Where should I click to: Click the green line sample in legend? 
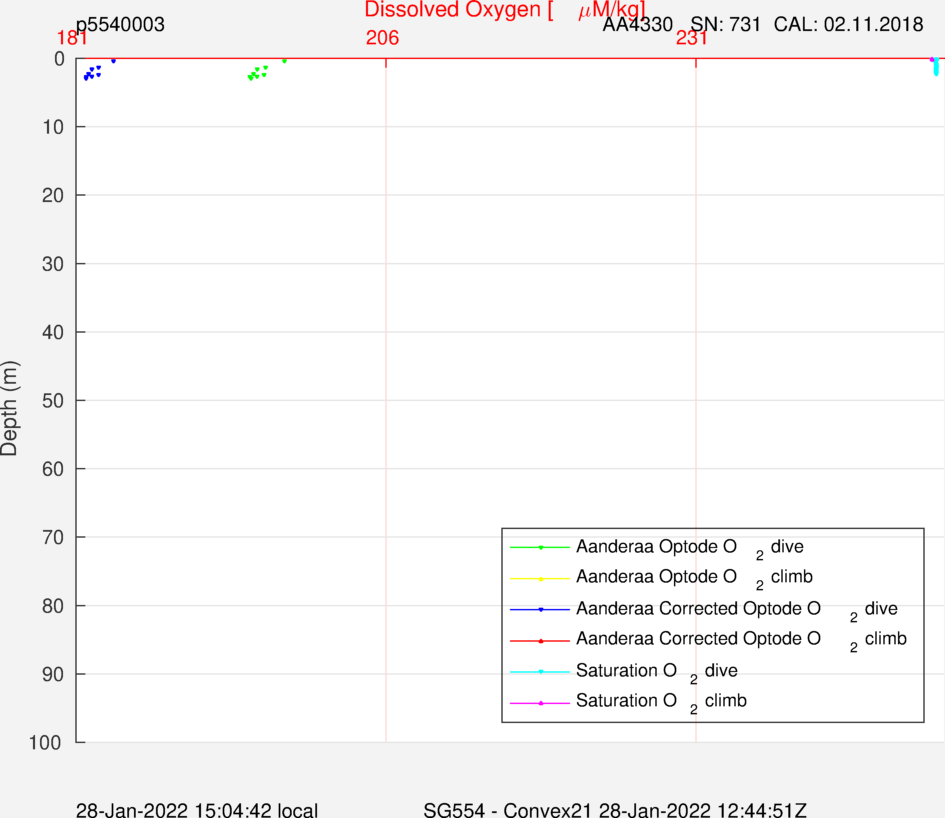[540, 547]
